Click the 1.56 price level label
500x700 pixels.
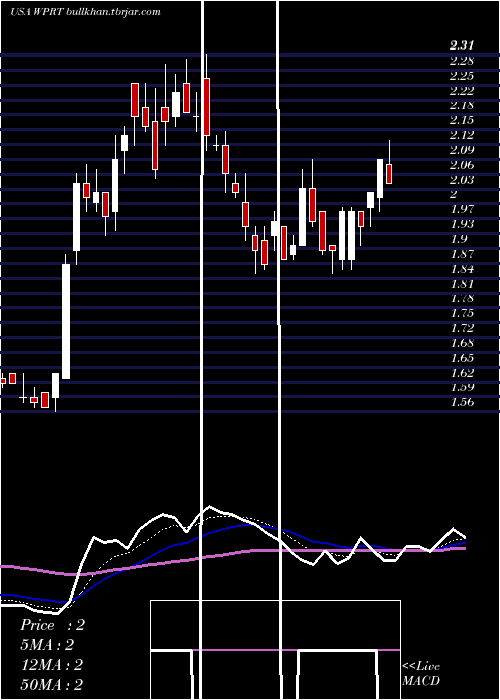point(462,402)
